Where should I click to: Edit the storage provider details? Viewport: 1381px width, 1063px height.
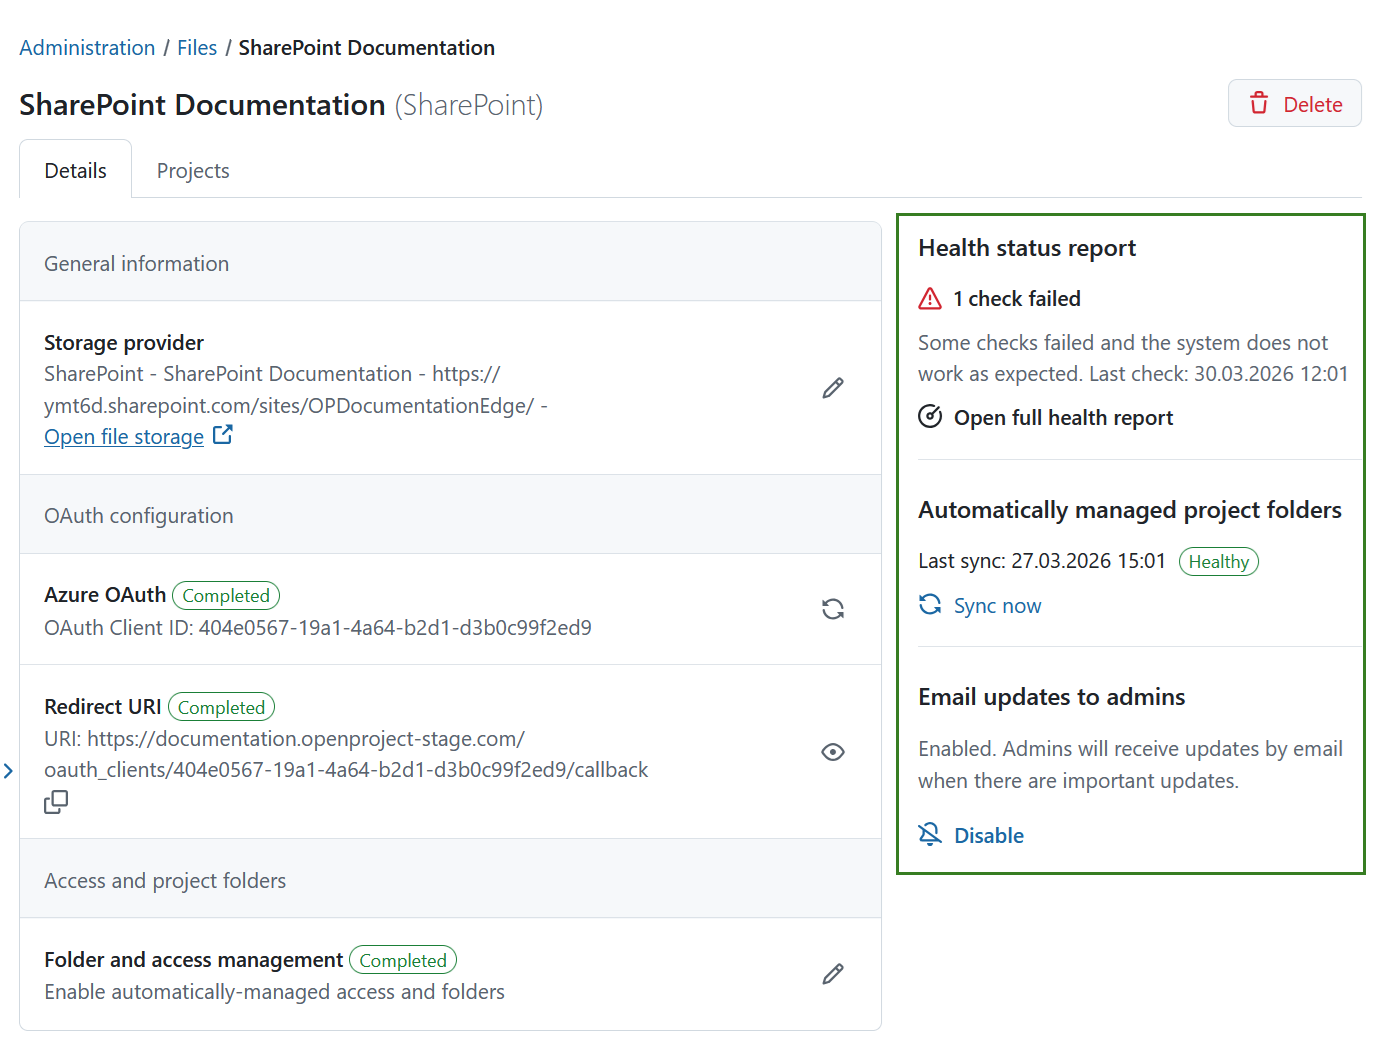click(x=833, y=388)
